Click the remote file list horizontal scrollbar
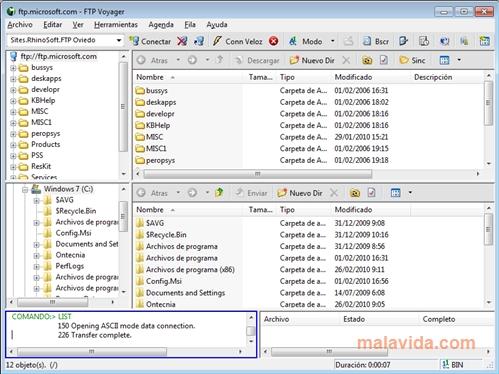Screen dimensions: 499x374 tap(257, 173)
